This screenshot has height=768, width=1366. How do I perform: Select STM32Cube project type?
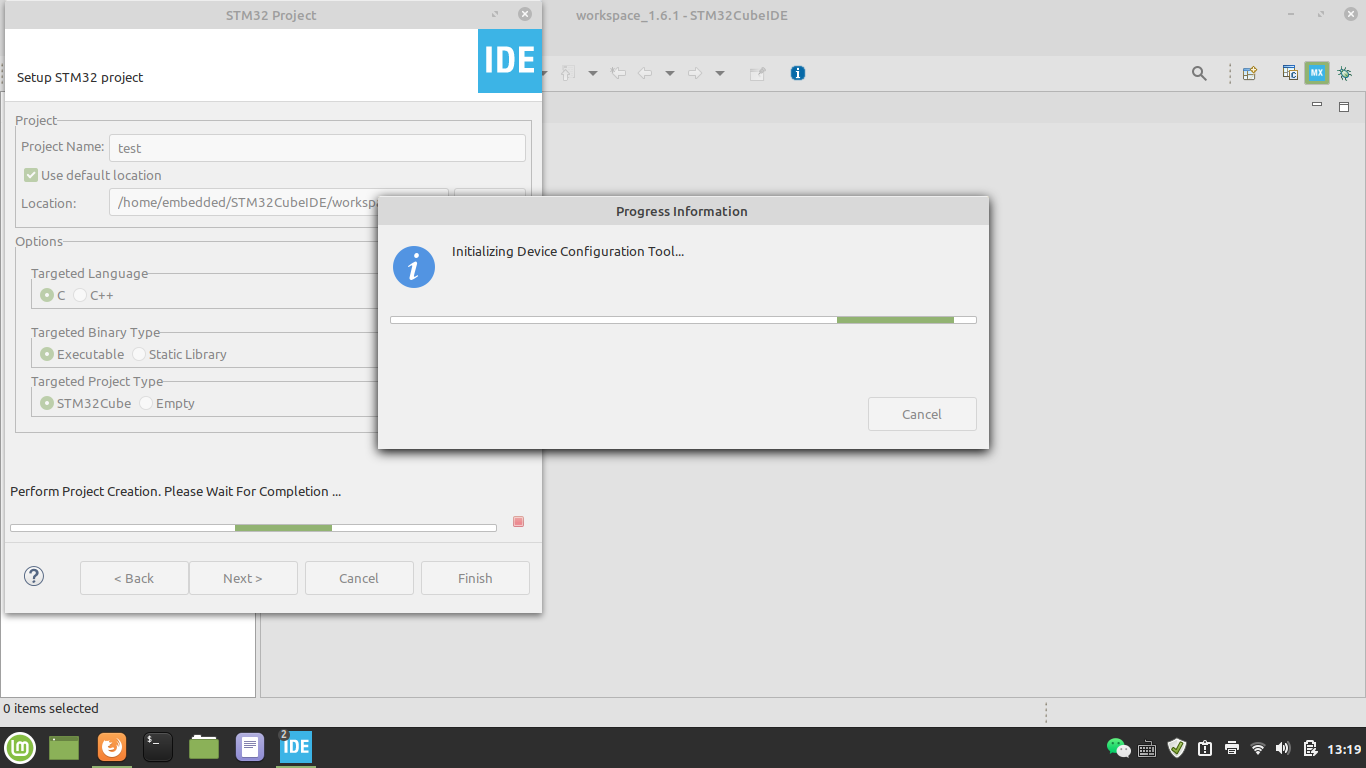pyautogui.click(x=46, y=403)
